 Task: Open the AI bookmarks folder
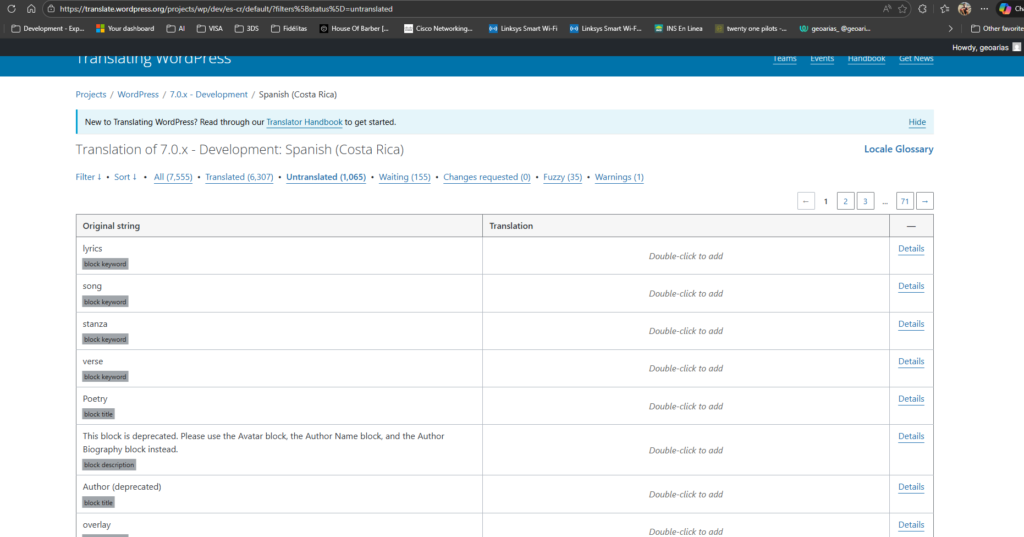point(176,29)
